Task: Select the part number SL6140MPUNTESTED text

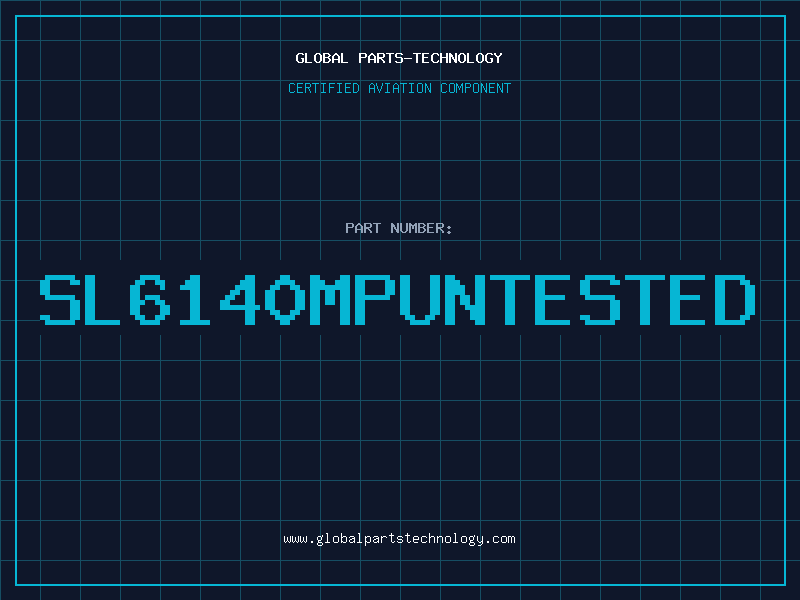Action: 397,300
